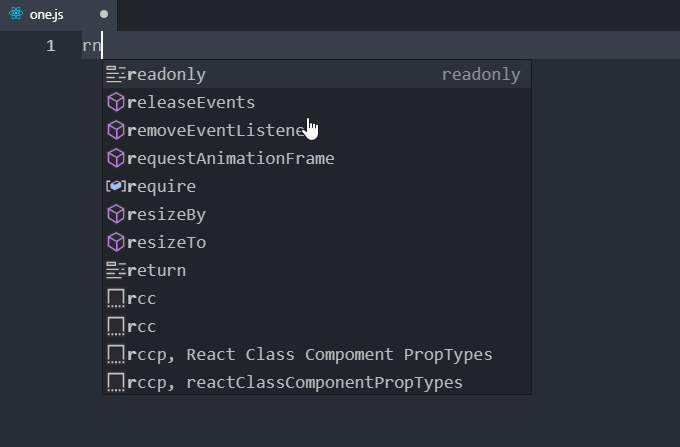This screenshot has width=680, height=447.
Task: Choose the require suggestion
Action: pos(162,186)
